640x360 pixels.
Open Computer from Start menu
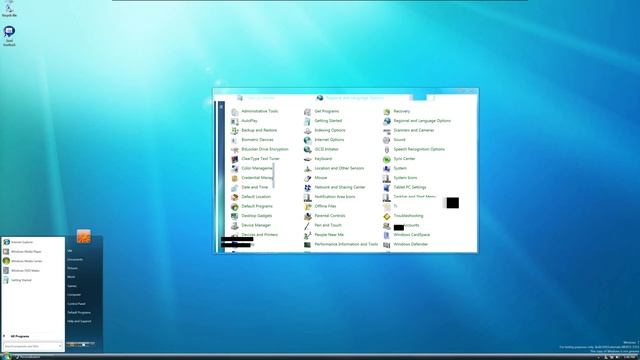click(x=74, y=295)
